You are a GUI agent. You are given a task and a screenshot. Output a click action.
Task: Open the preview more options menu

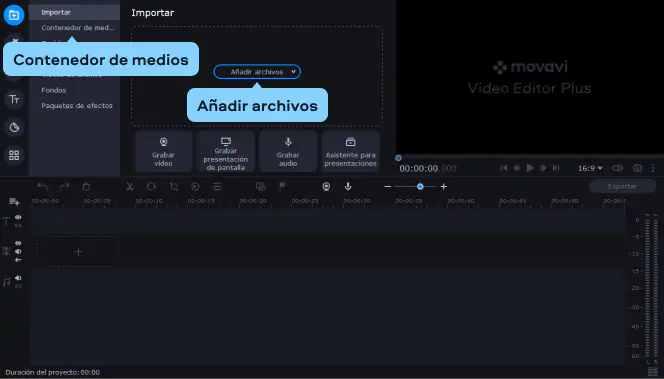pos(653,168)
